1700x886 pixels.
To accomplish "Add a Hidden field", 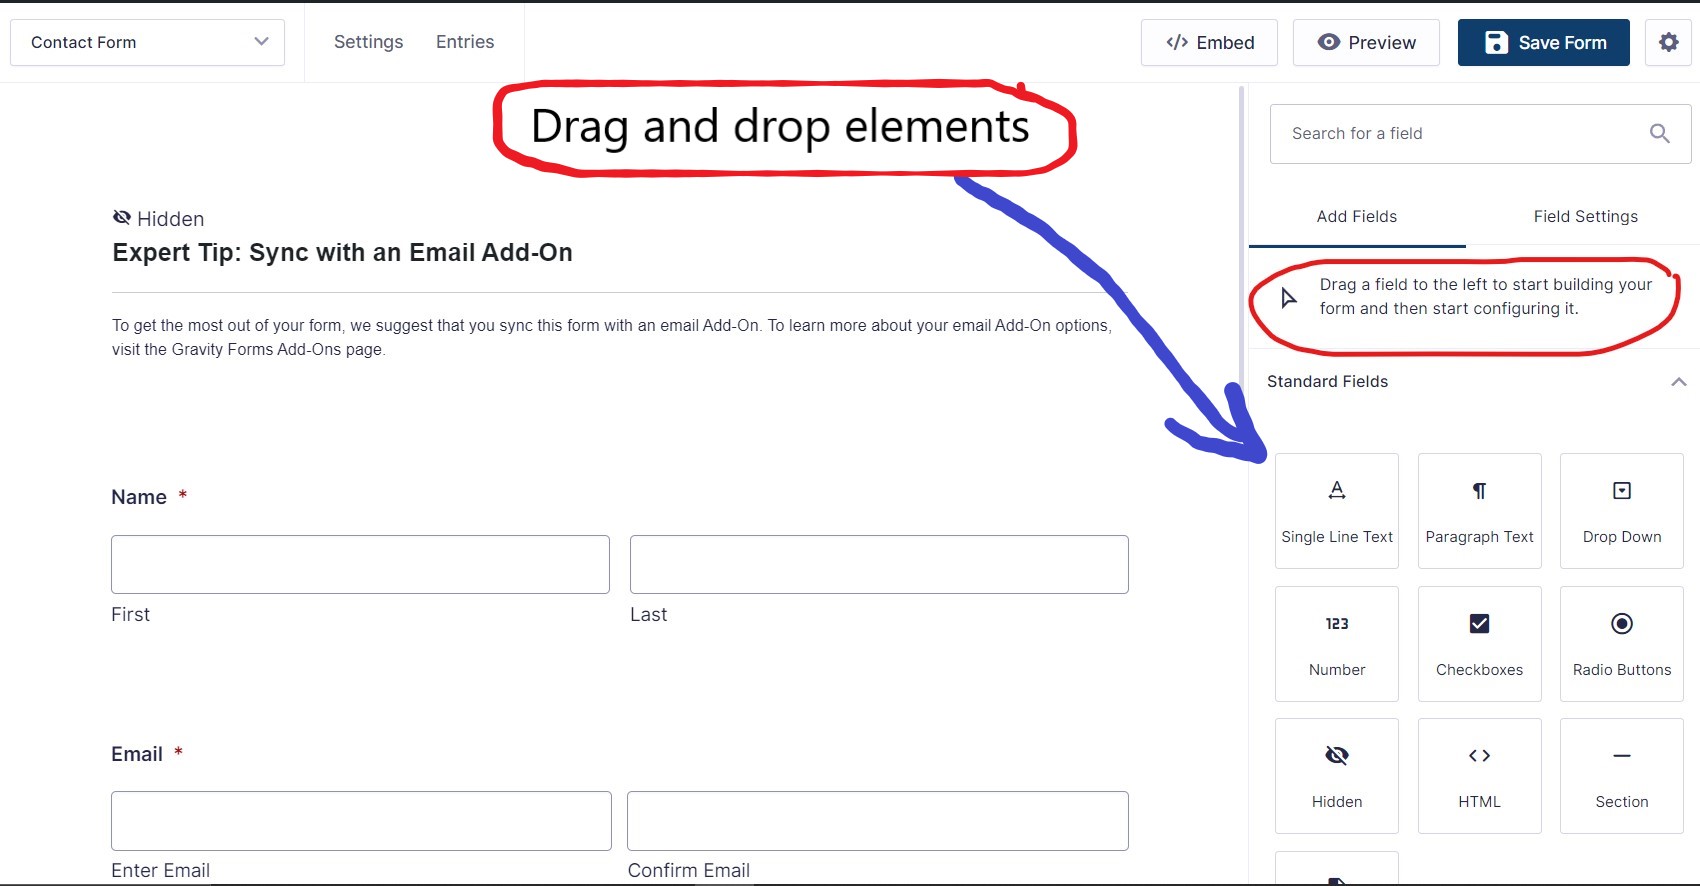I will (x=1337, y=776).
